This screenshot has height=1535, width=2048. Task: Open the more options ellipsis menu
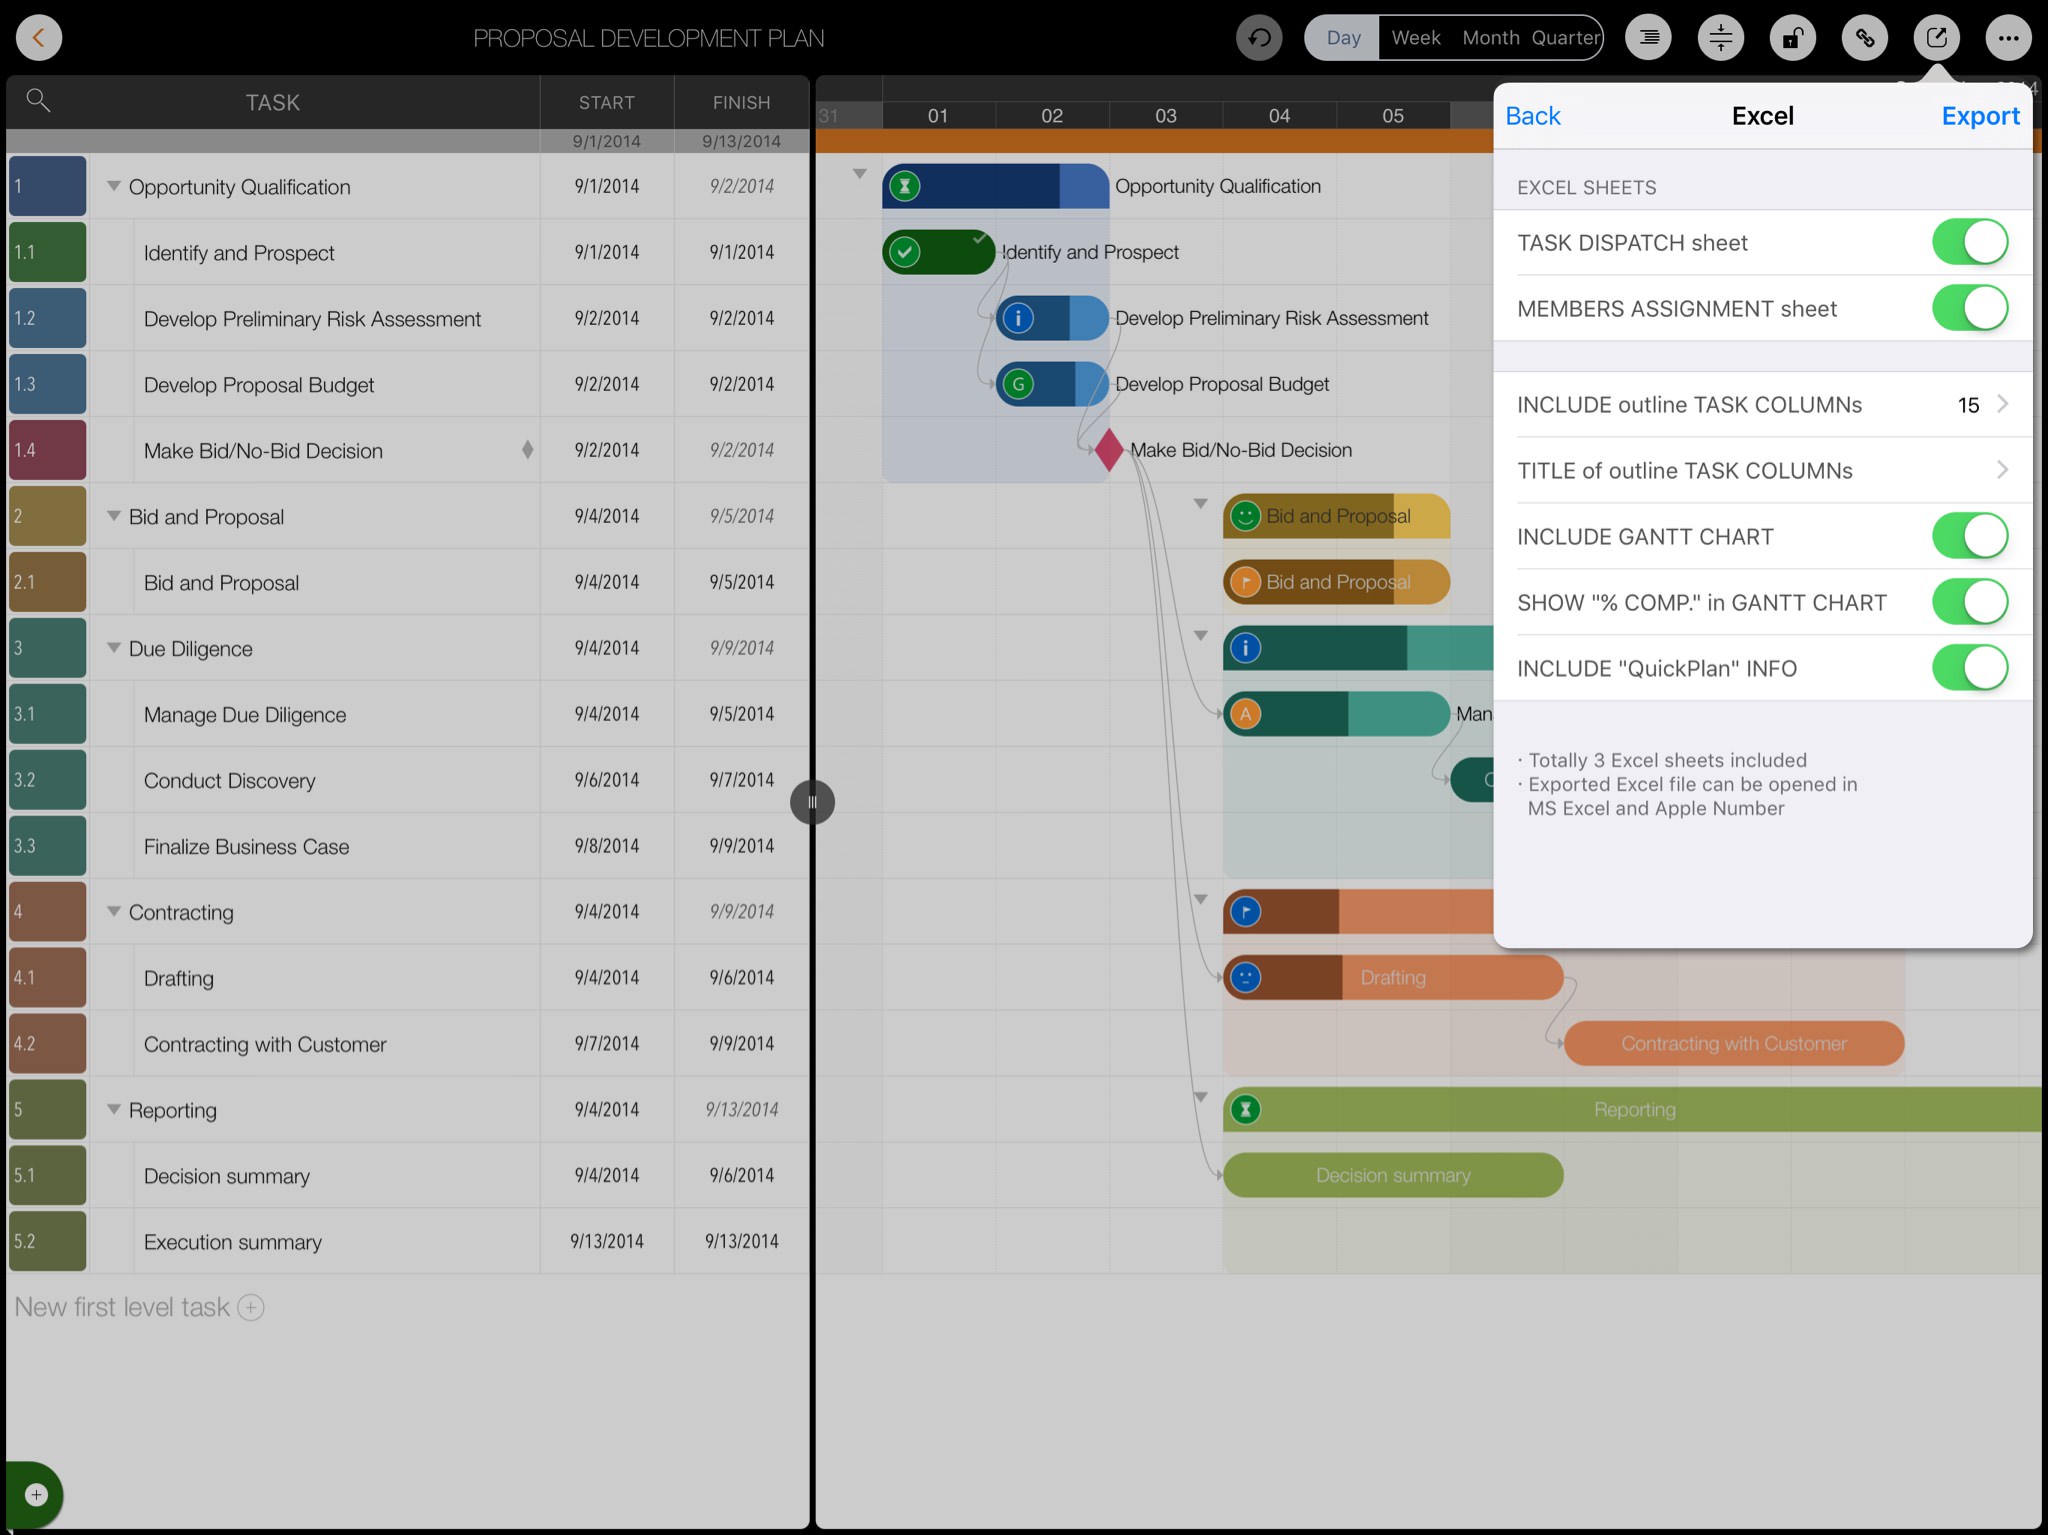[x=2008, y=38]
